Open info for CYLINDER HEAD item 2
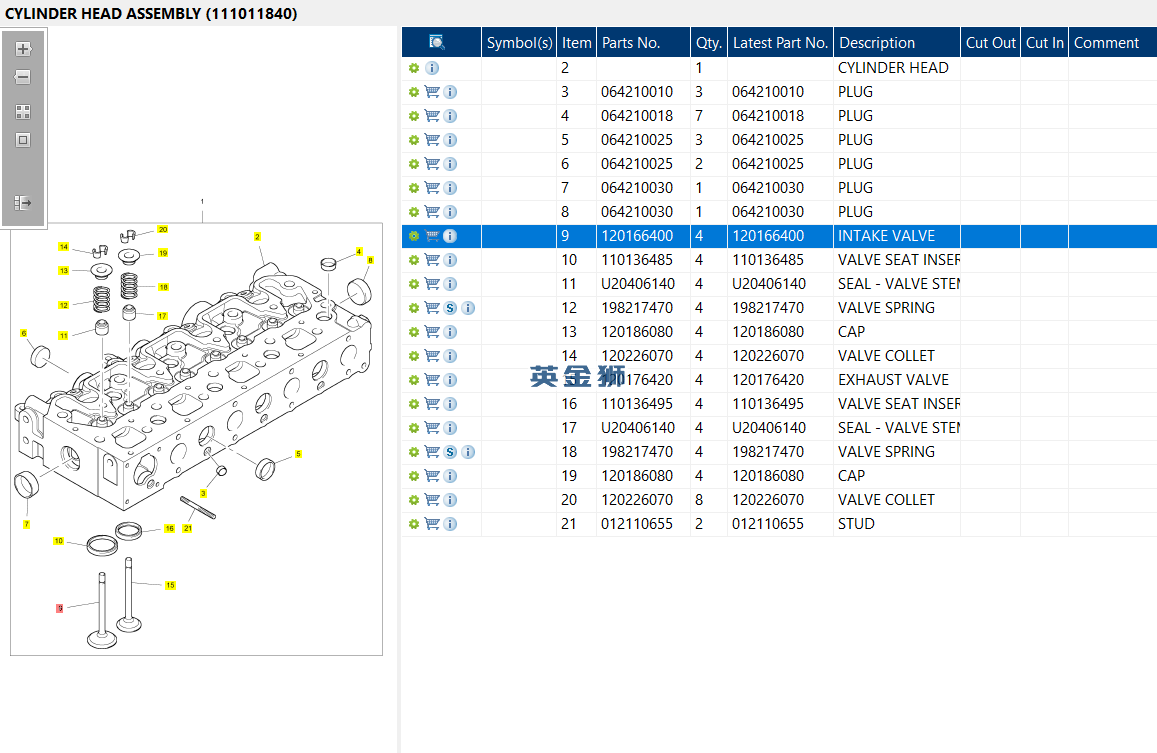Screen dimensions: 1157x753 432,68
